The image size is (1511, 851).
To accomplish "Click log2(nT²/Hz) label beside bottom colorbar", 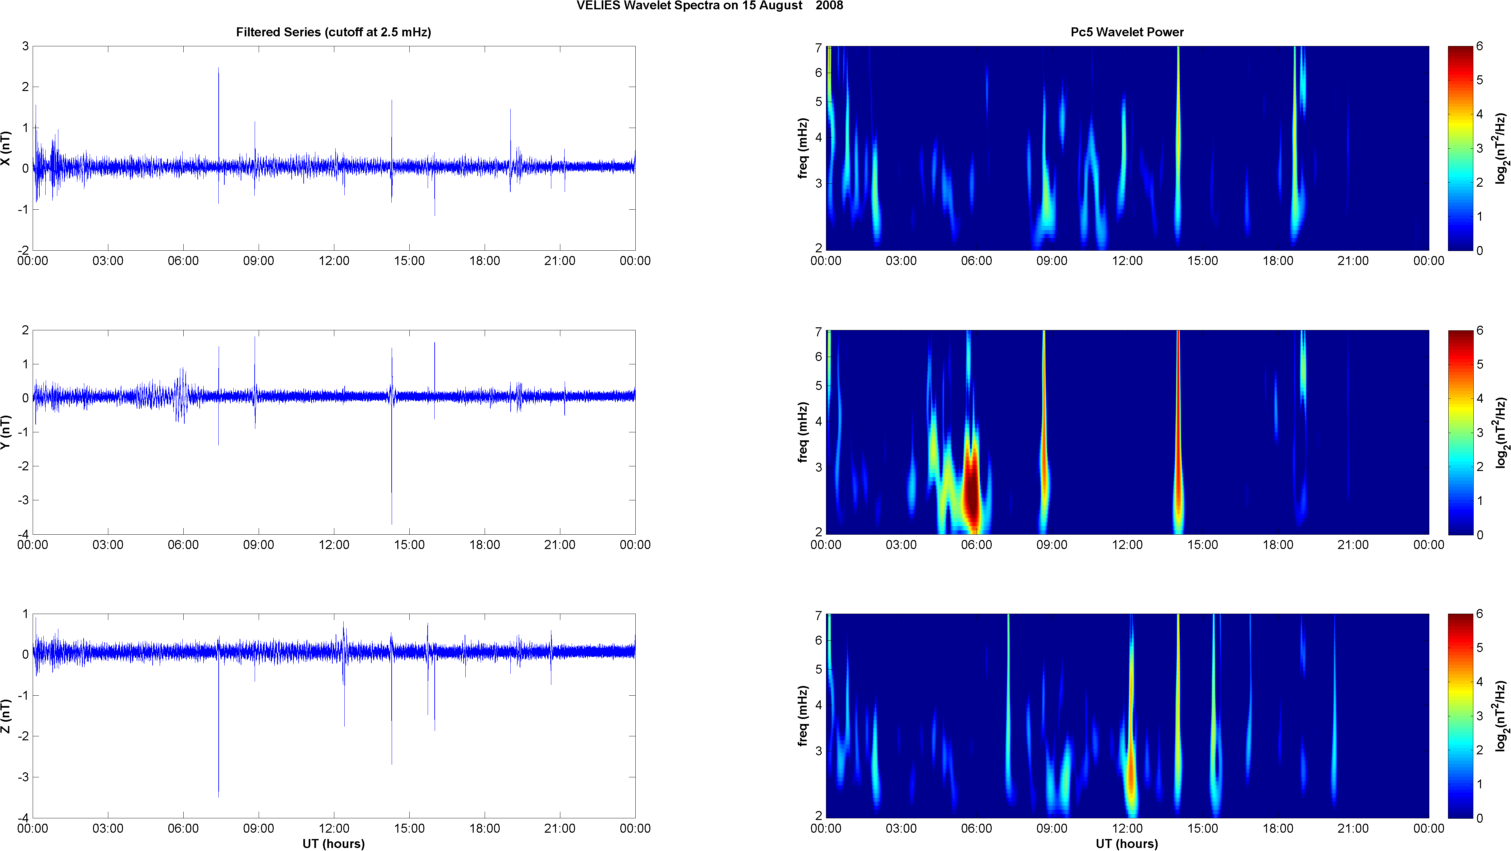I will (x=1501, y=716).
